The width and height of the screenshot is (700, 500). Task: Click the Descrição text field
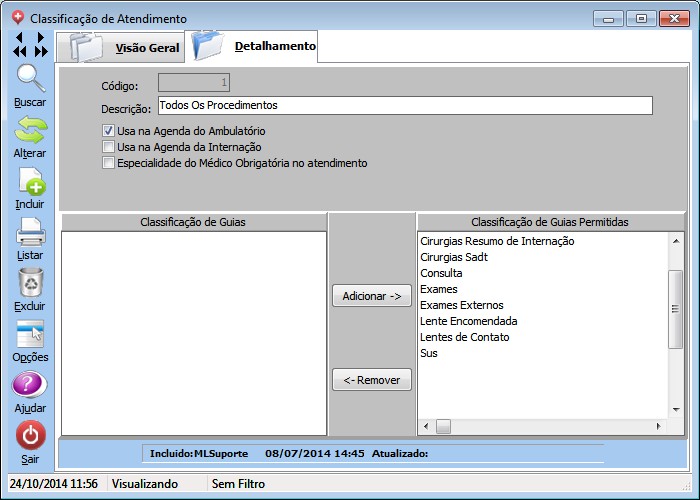pos(404,106)
